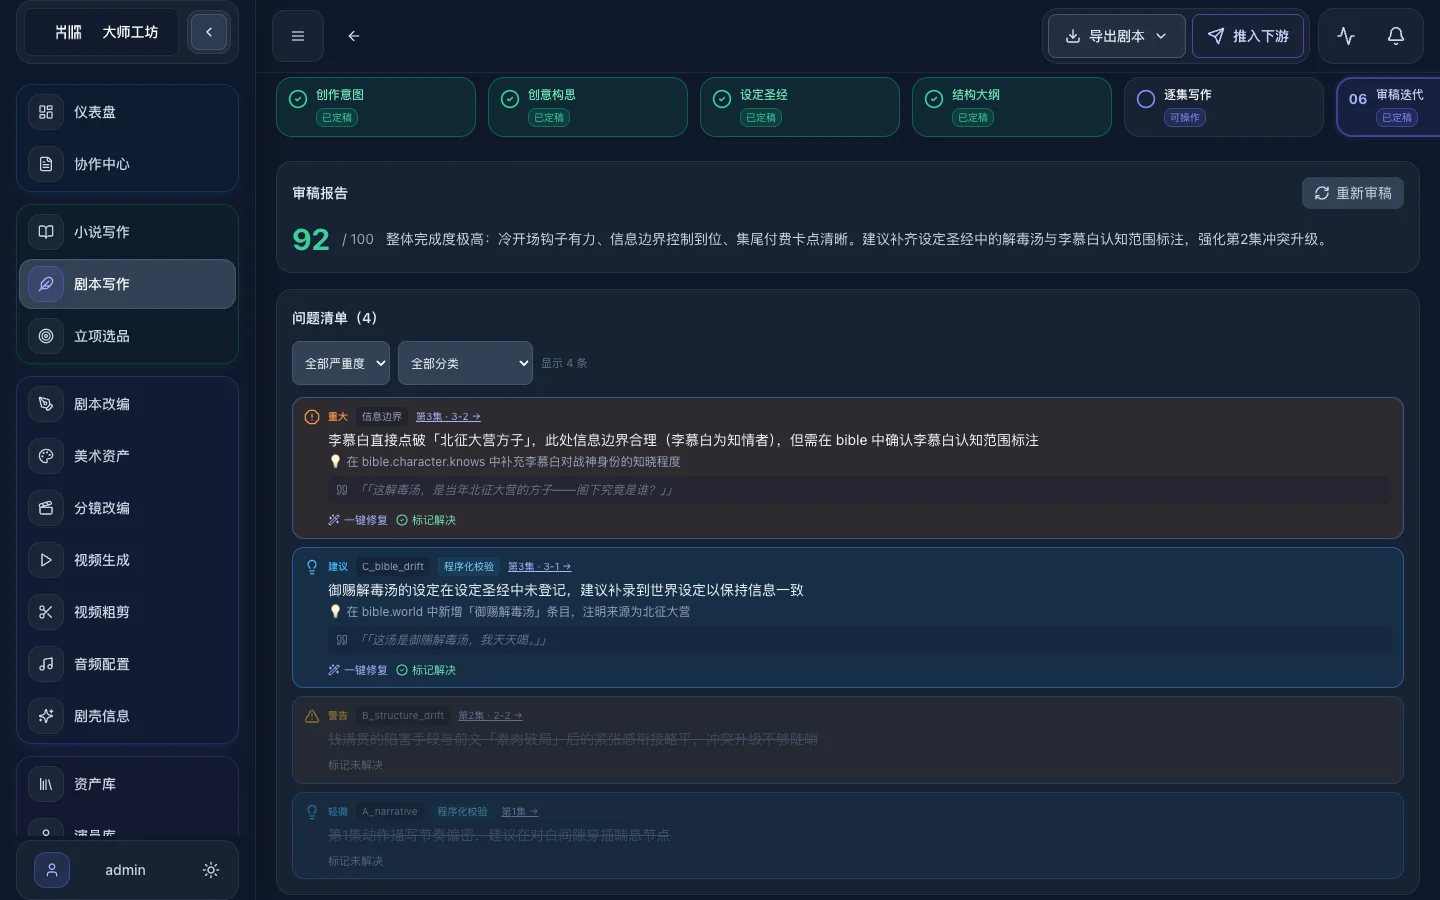
Task: Click 标记未解决 on the B_structure_drift issue
Action: pyautogui.click(x=355, y=765)
